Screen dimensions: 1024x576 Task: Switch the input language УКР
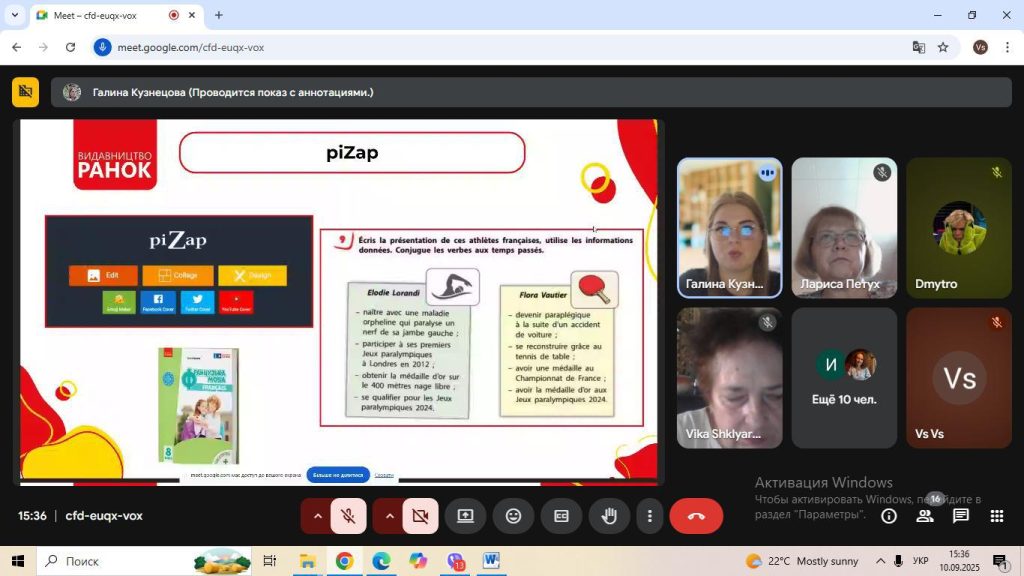[920, 561]
